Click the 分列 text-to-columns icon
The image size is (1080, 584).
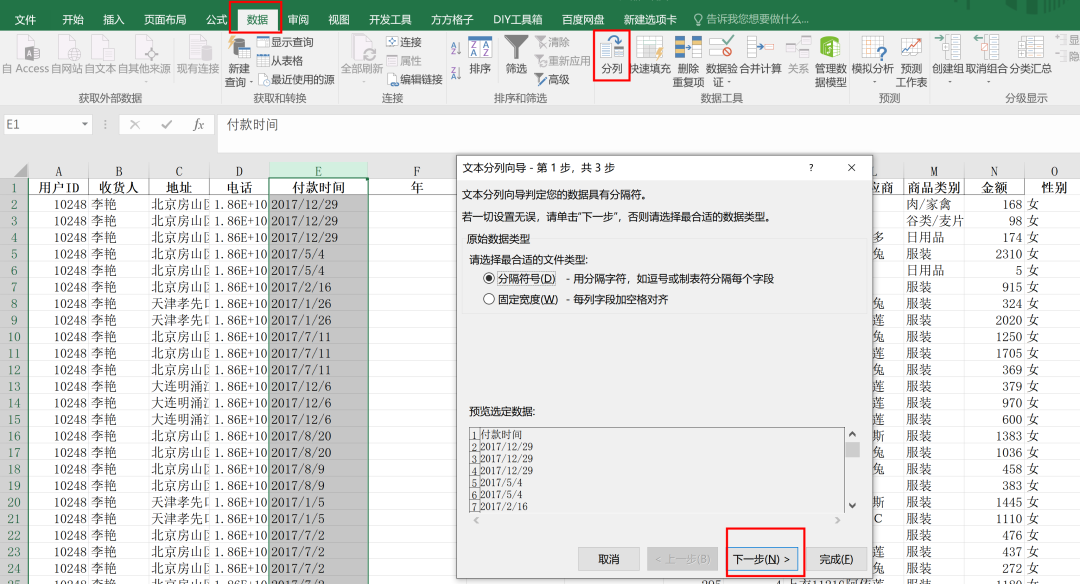click(612, 55)
